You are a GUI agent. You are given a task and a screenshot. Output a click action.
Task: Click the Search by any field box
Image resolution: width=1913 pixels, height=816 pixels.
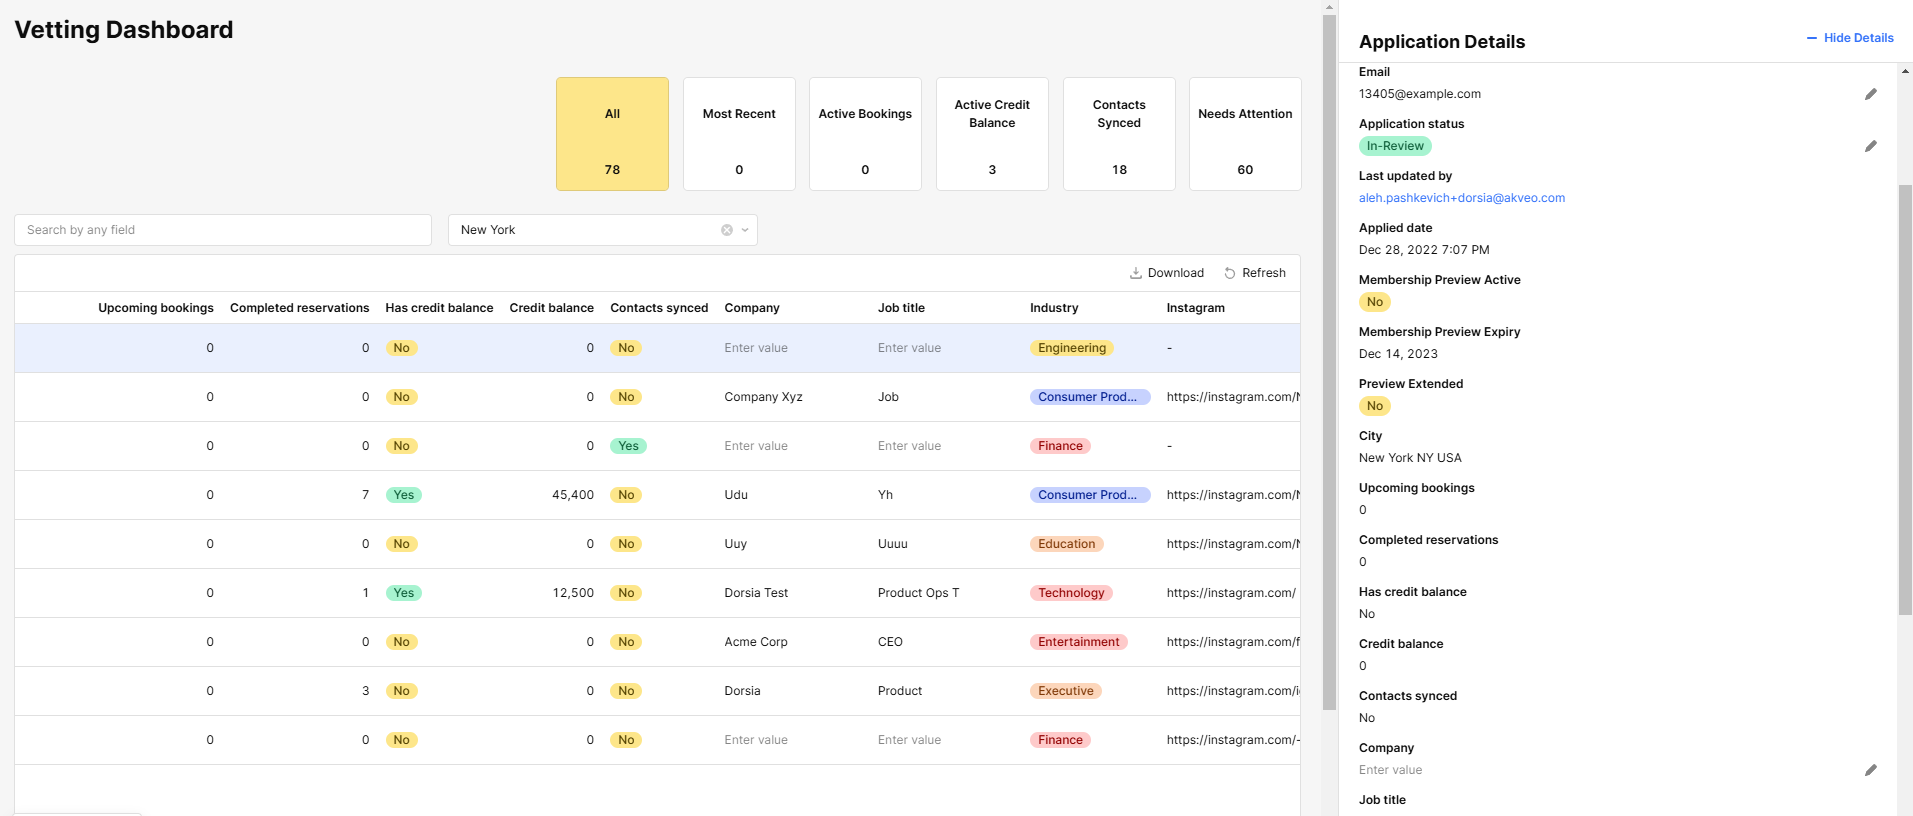pyautogui.click(x=223, y=230)
